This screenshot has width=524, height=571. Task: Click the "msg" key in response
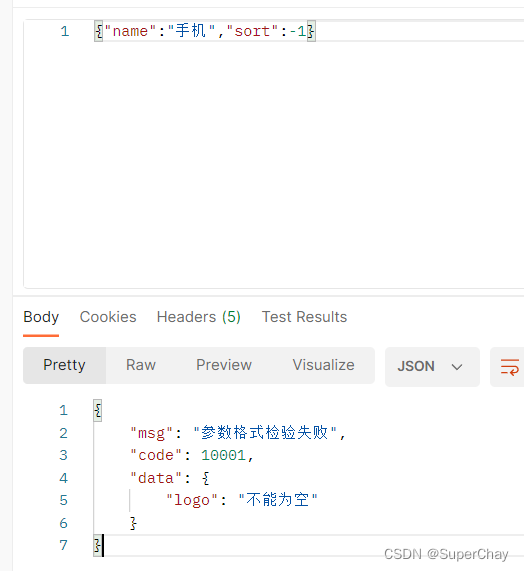click(151, 433)
